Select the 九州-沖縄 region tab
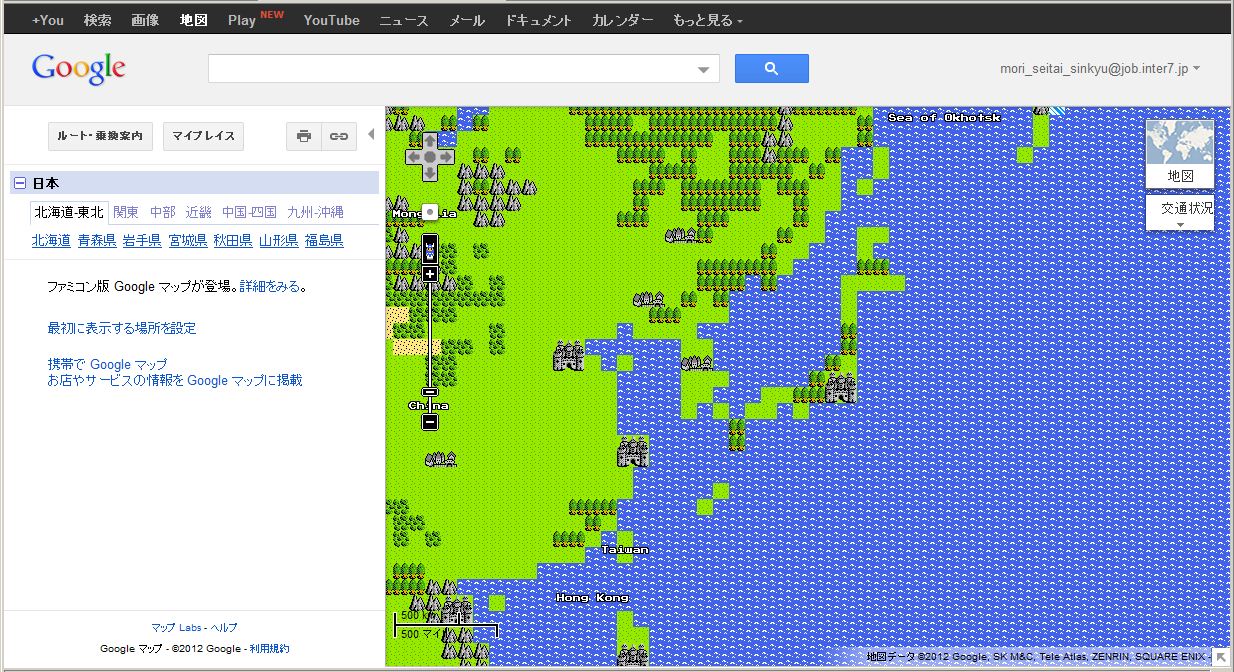The height and width of the screenshot is (672, 1234). pyautogui.click(x=315, y=212)
